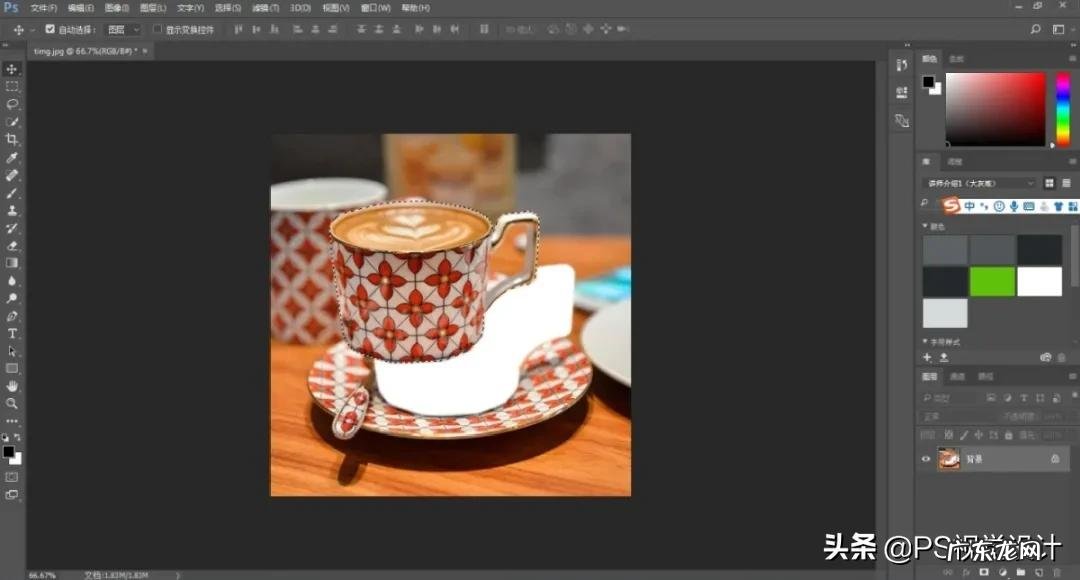Viewport: 1080px width, 580px height.
Task: Activate the Zoom tool
Action: tap(12, 403)
